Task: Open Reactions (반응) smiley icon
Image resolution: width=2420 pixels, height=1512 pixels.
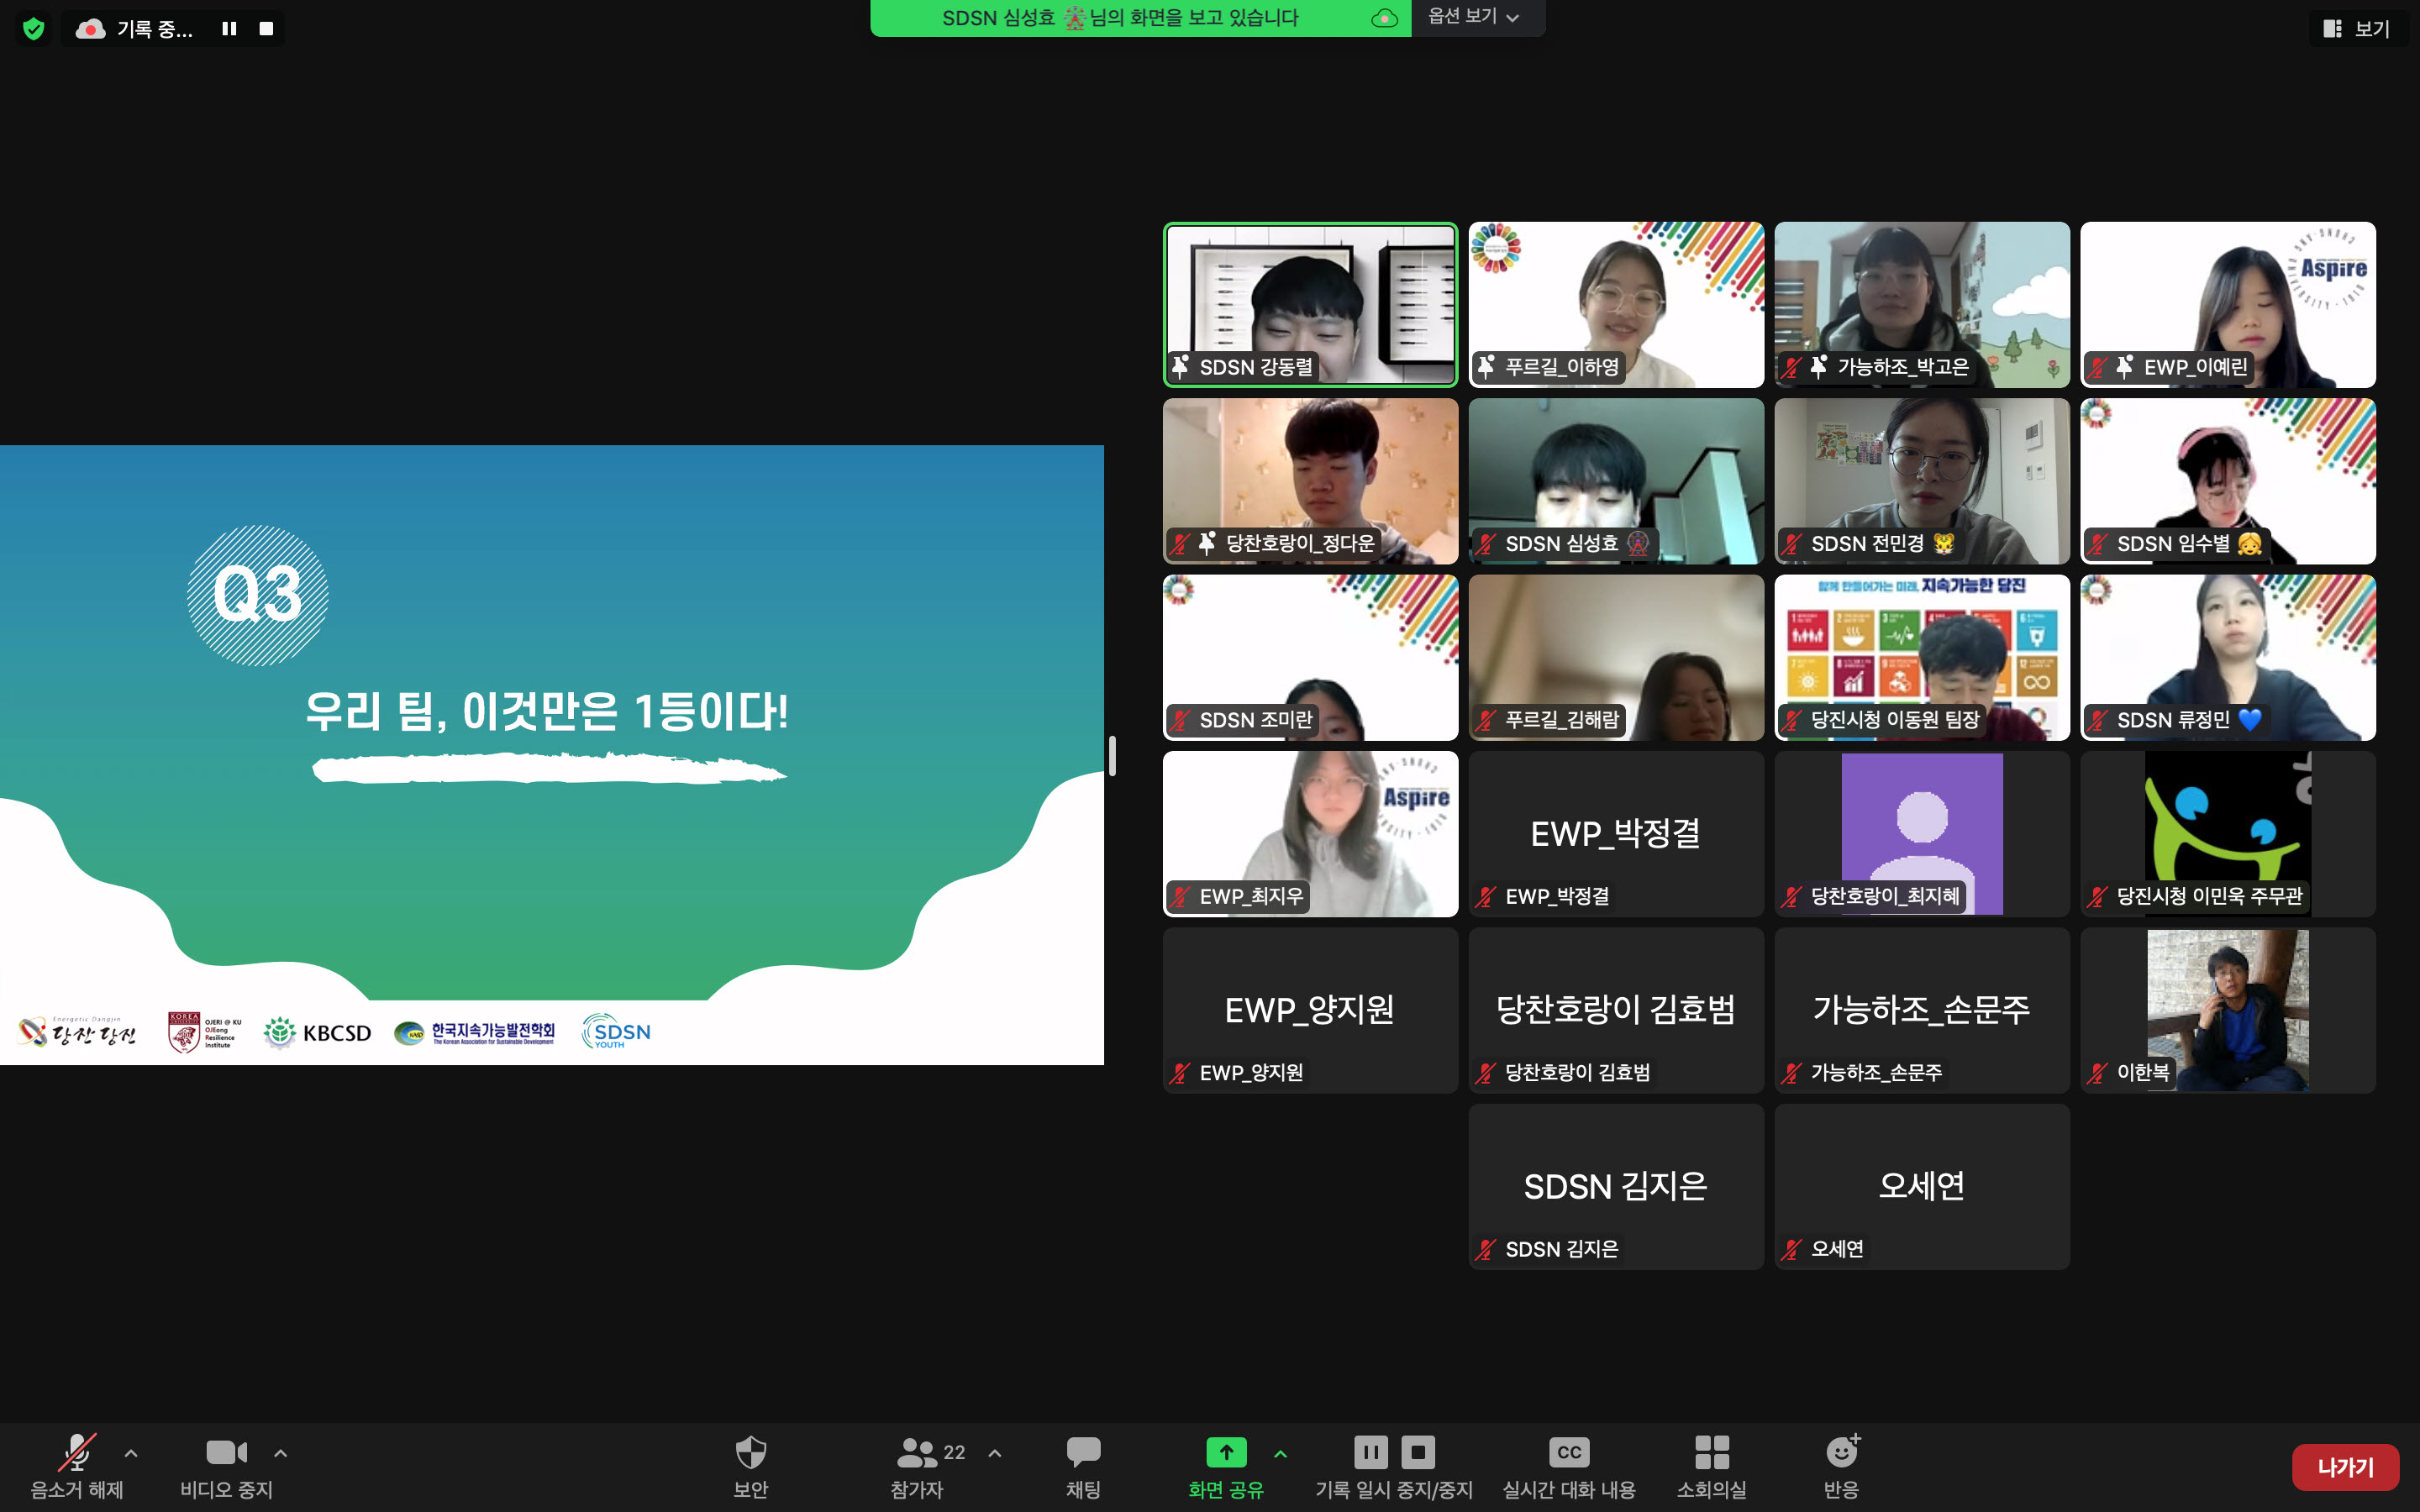Action: (x=1841, y=1452)
